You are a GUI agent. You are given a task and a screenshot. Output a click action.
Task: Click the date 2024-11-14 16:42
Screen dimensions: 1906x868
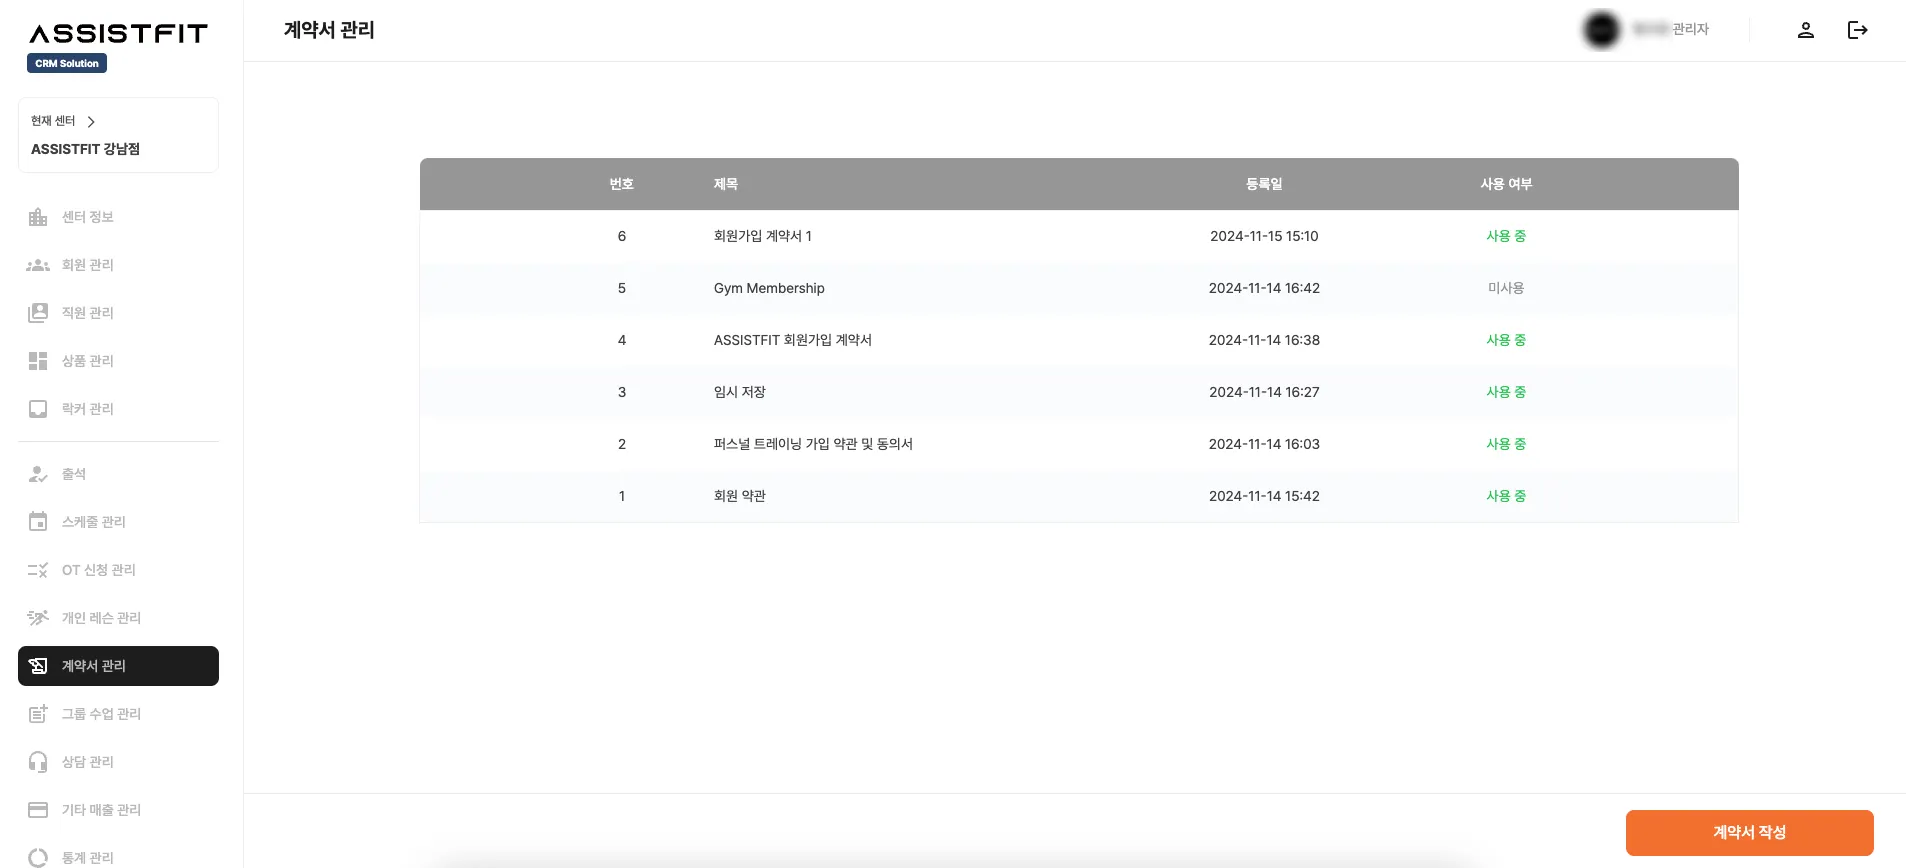click(1264, 288)
